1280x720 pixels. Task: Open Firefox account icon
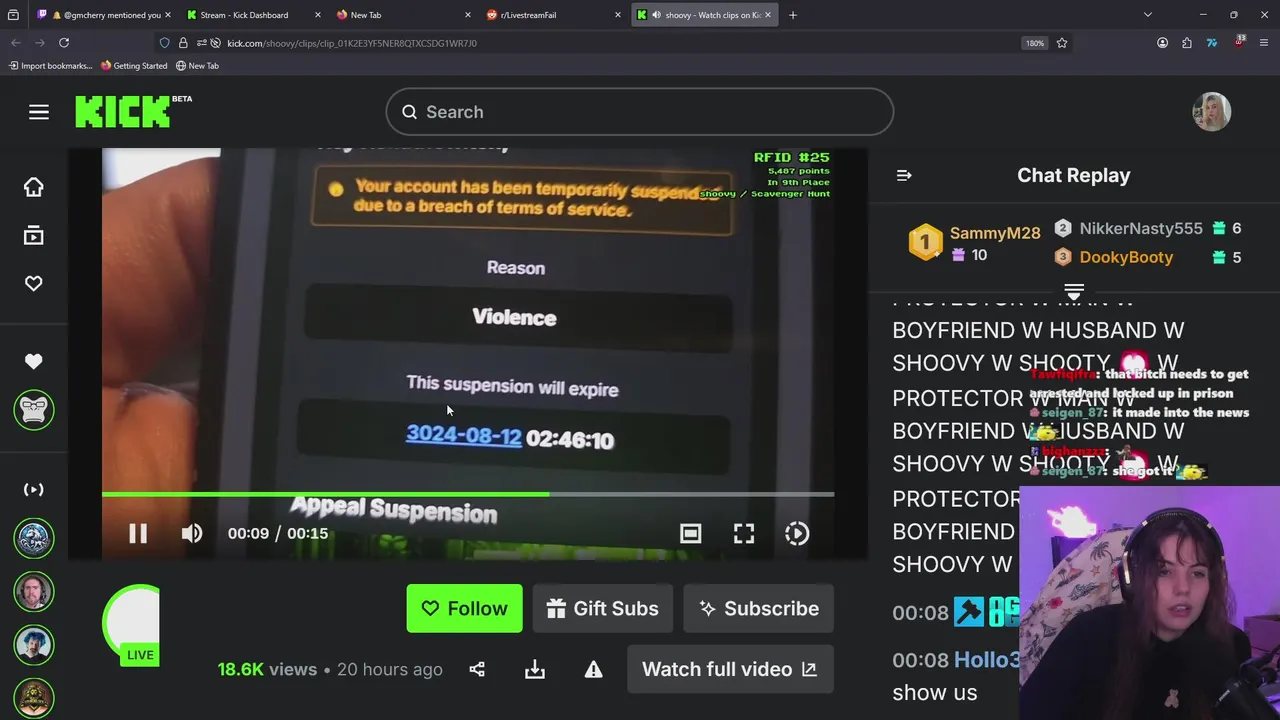[1162, 43]
